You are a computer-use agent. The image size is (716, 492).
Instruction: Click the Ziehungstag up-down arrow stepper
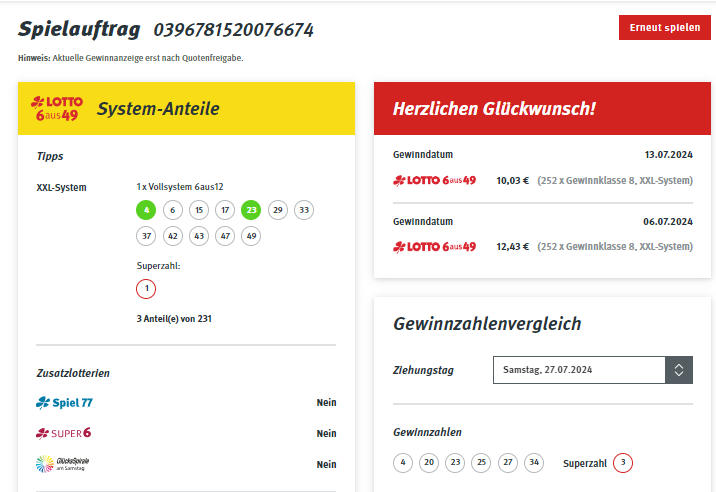[679, 370]
